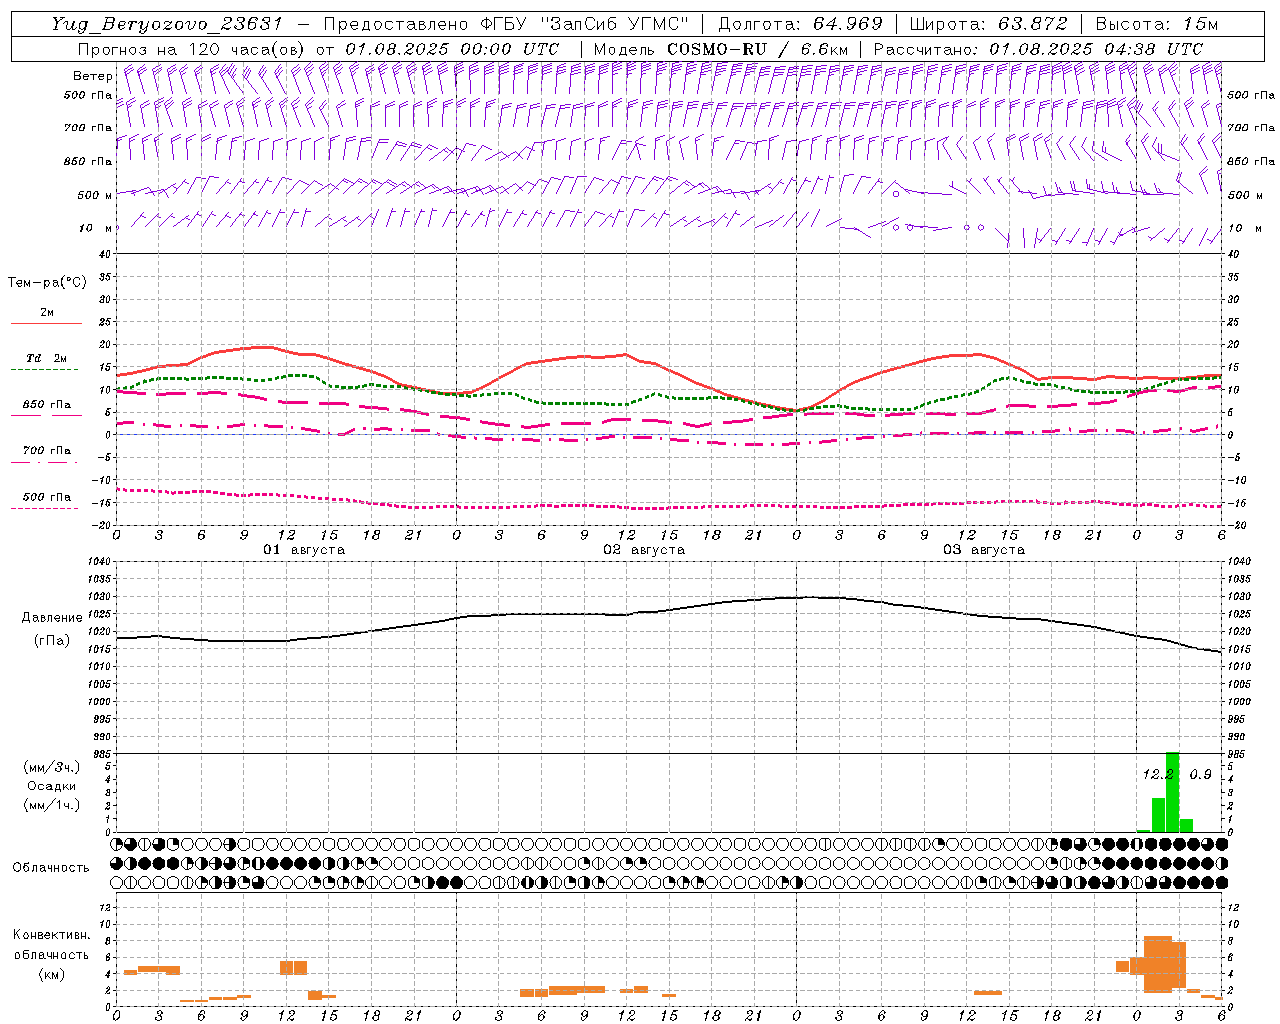Click the 'Давление' pressure panel label
Viewport: 1280px width, 1024px height.
click(52, 618)
